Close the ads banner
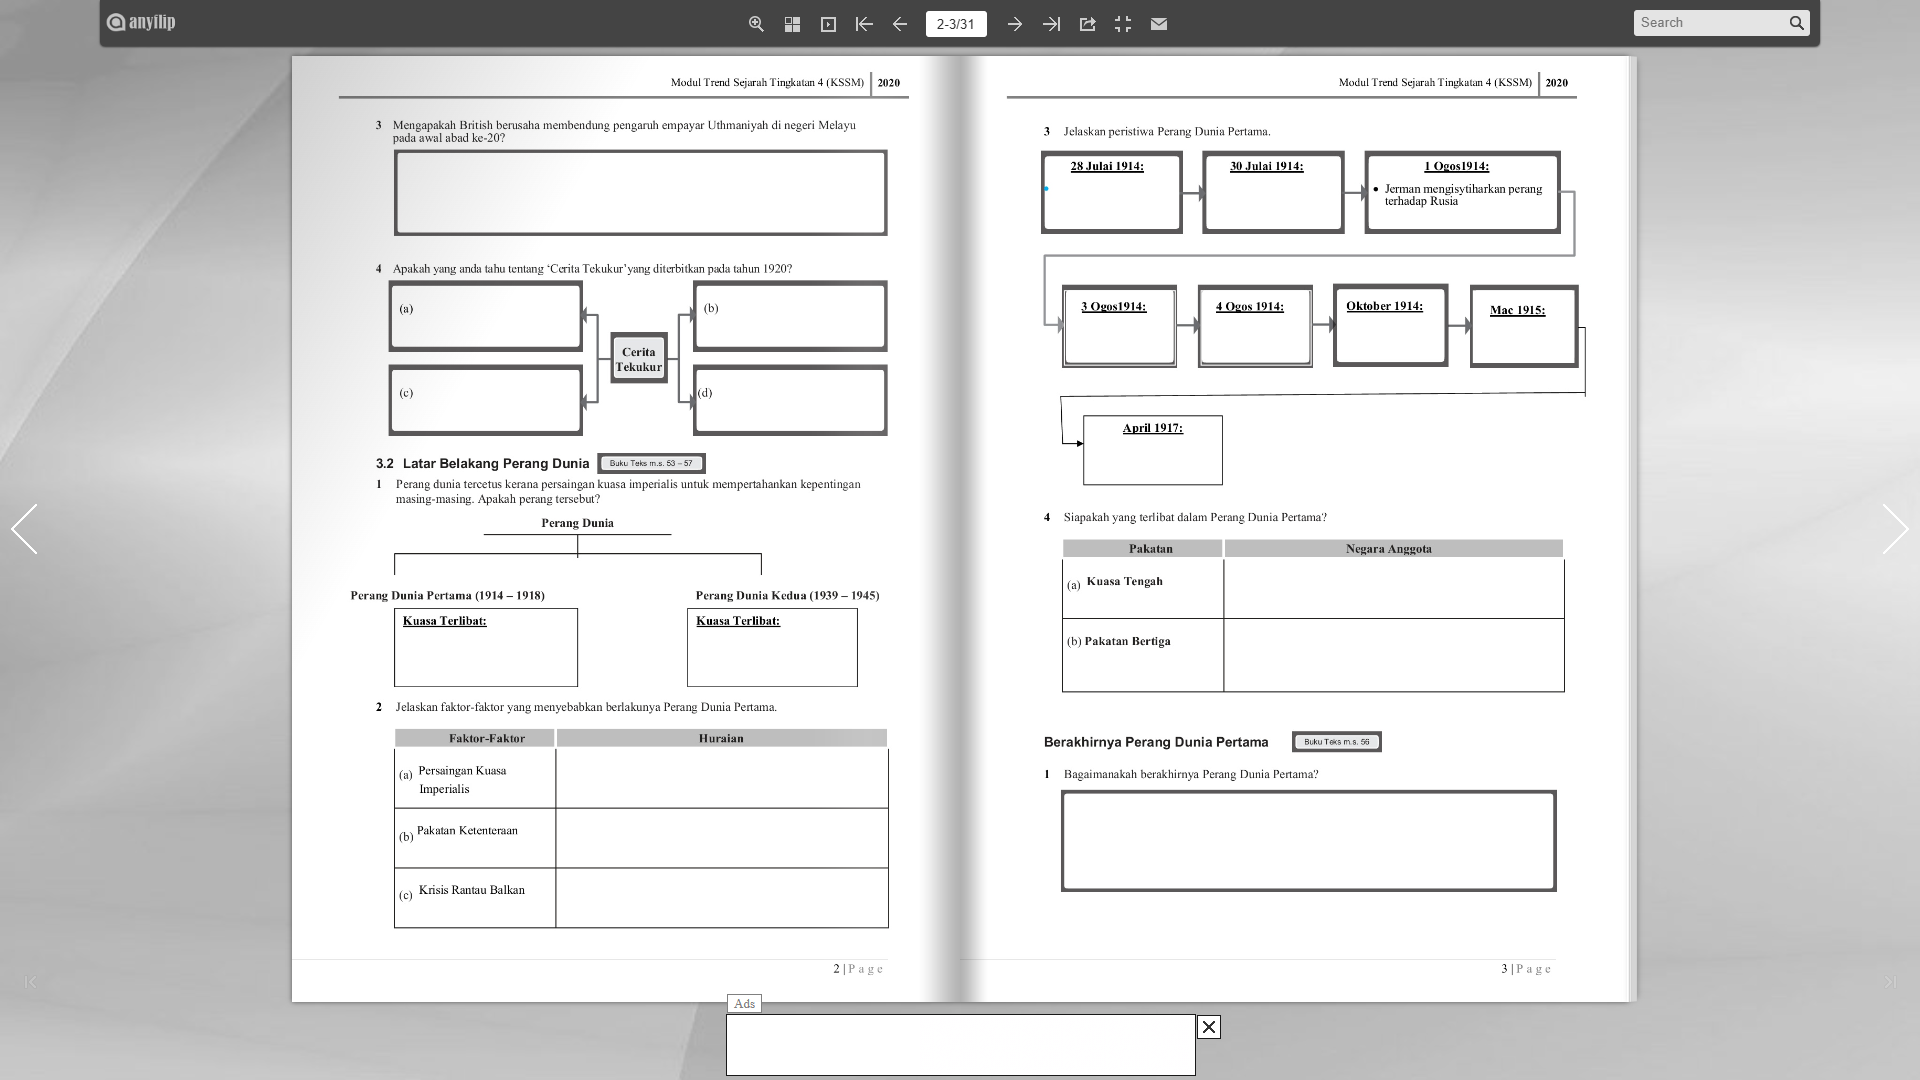This screenshot has height=1080, width=1920. [x=1208, y=1027]
